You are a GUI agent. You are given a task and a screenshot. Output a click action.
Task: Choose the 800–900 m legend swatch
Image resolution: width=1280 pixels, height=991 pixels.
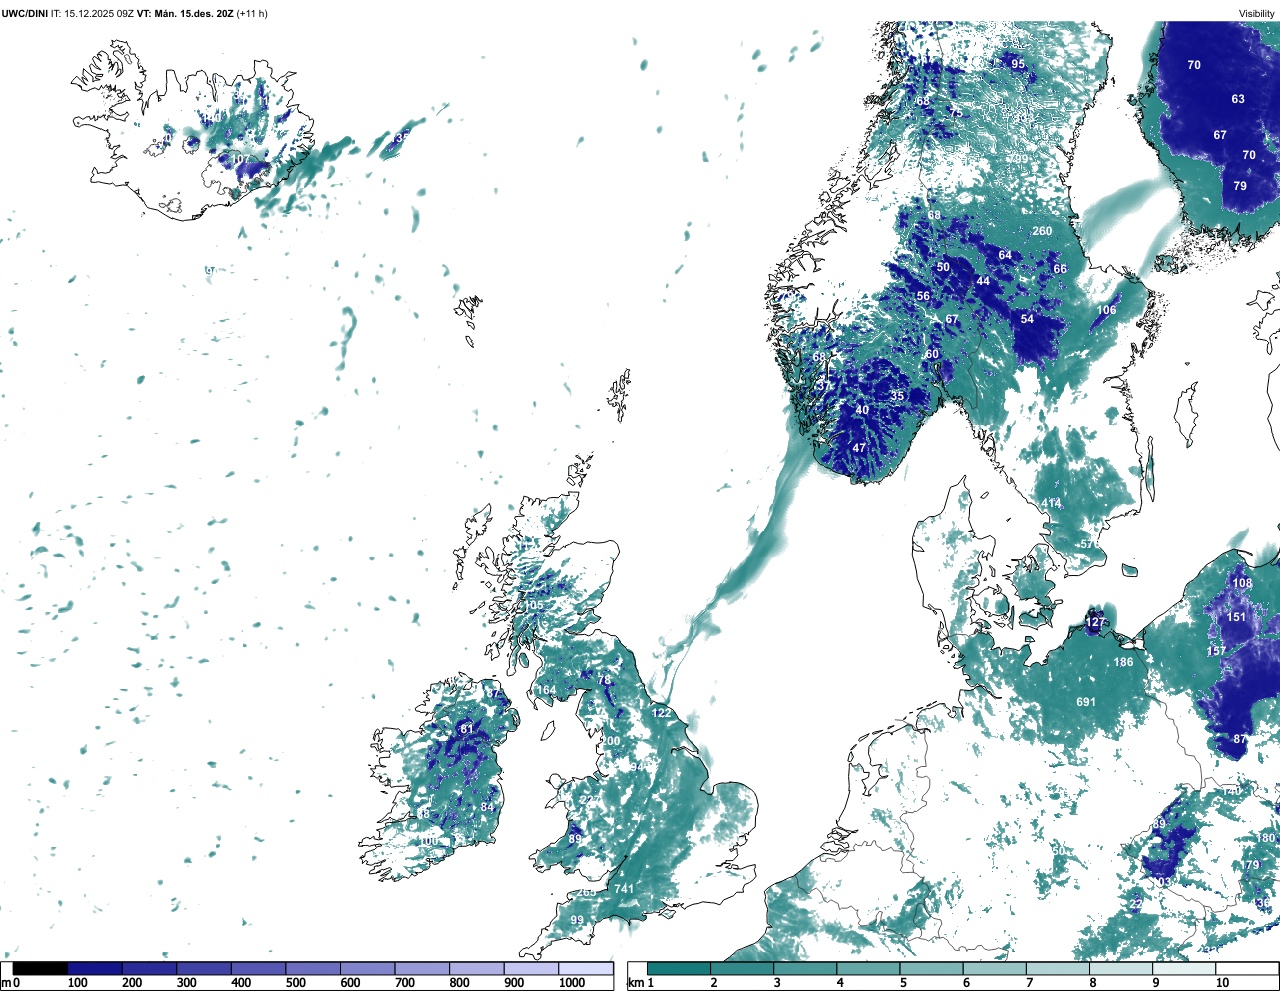click(x=476, y=968)
